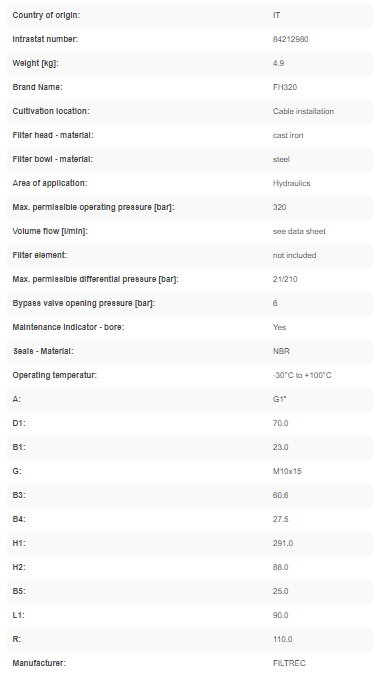Click the Maintenance indicator bore Yes value

(x=279, y=328)
